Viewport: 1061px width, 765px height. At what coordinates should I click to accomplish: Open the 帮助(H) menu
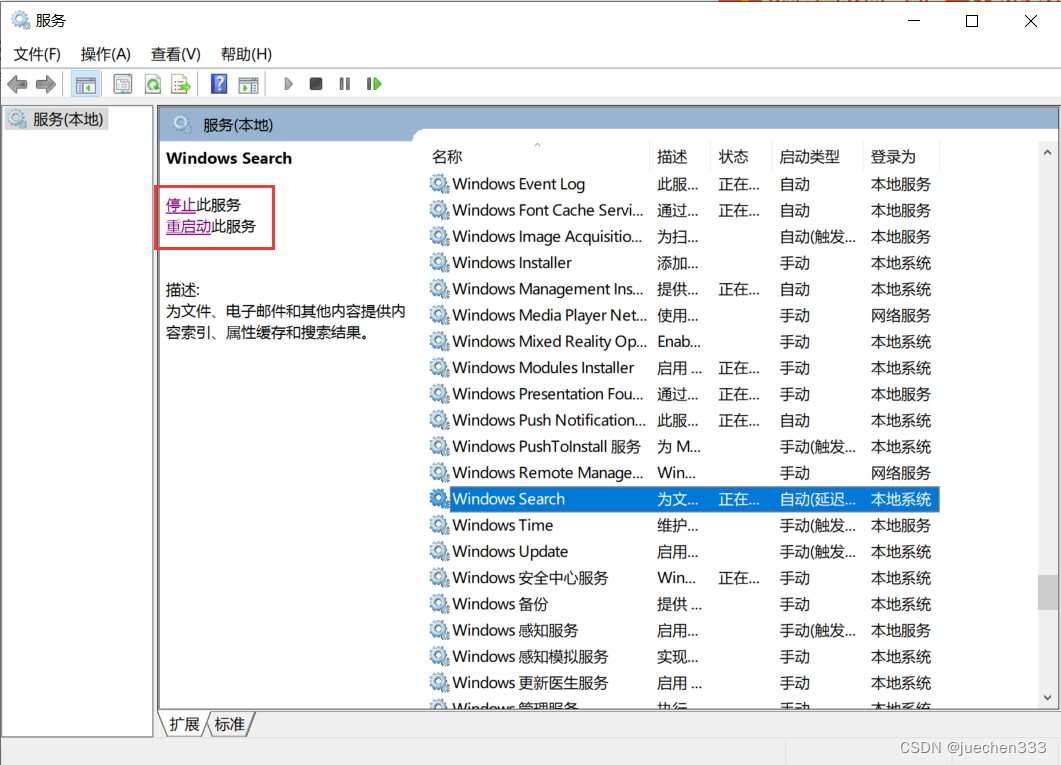tap(246, 54)
